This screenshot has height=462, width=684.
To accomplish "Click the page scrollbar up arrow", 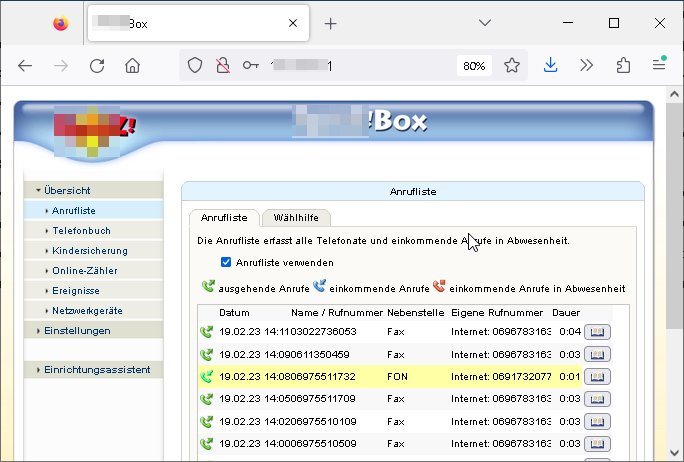I will [x=674, y=94].
